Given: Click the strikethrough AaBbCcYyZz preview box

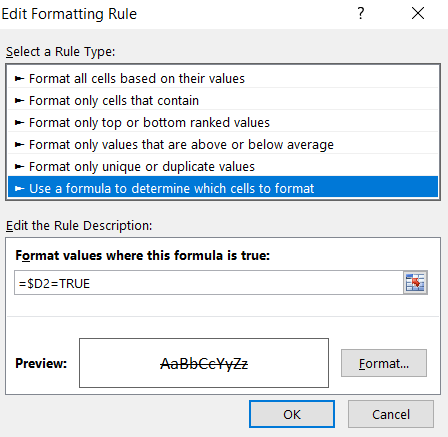Looking at the screenshot, I should 204,363.
